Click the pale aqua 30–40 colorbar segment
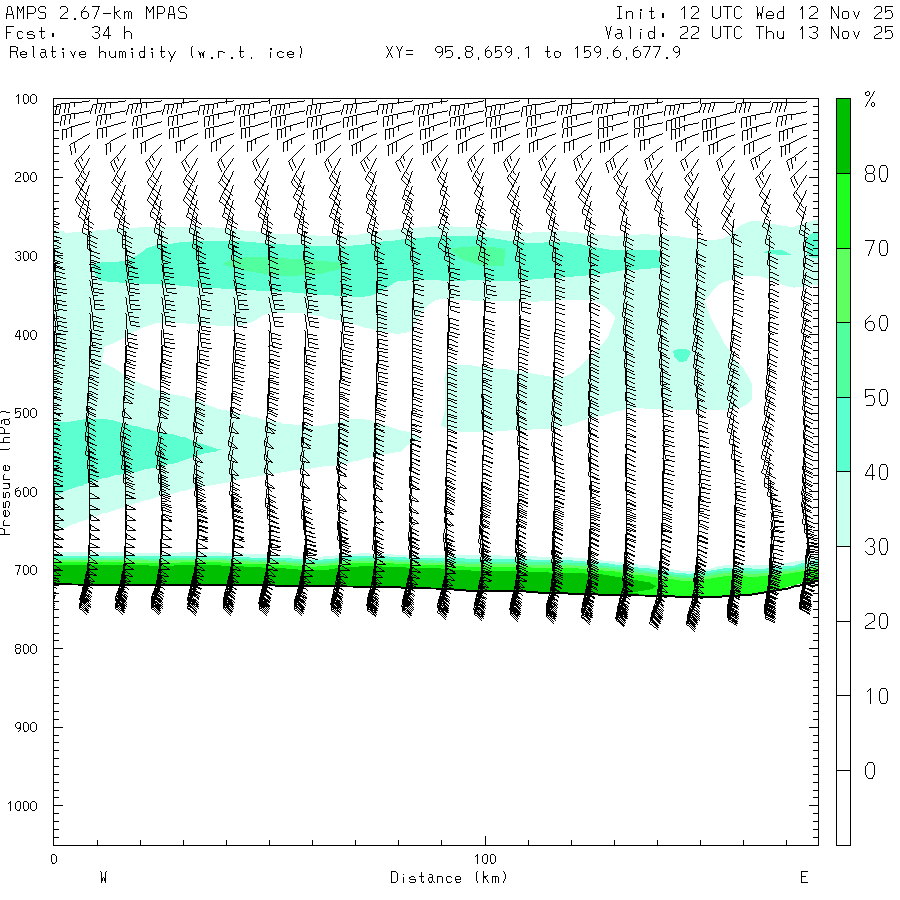900x900 pixels. [x=843, y=509]
